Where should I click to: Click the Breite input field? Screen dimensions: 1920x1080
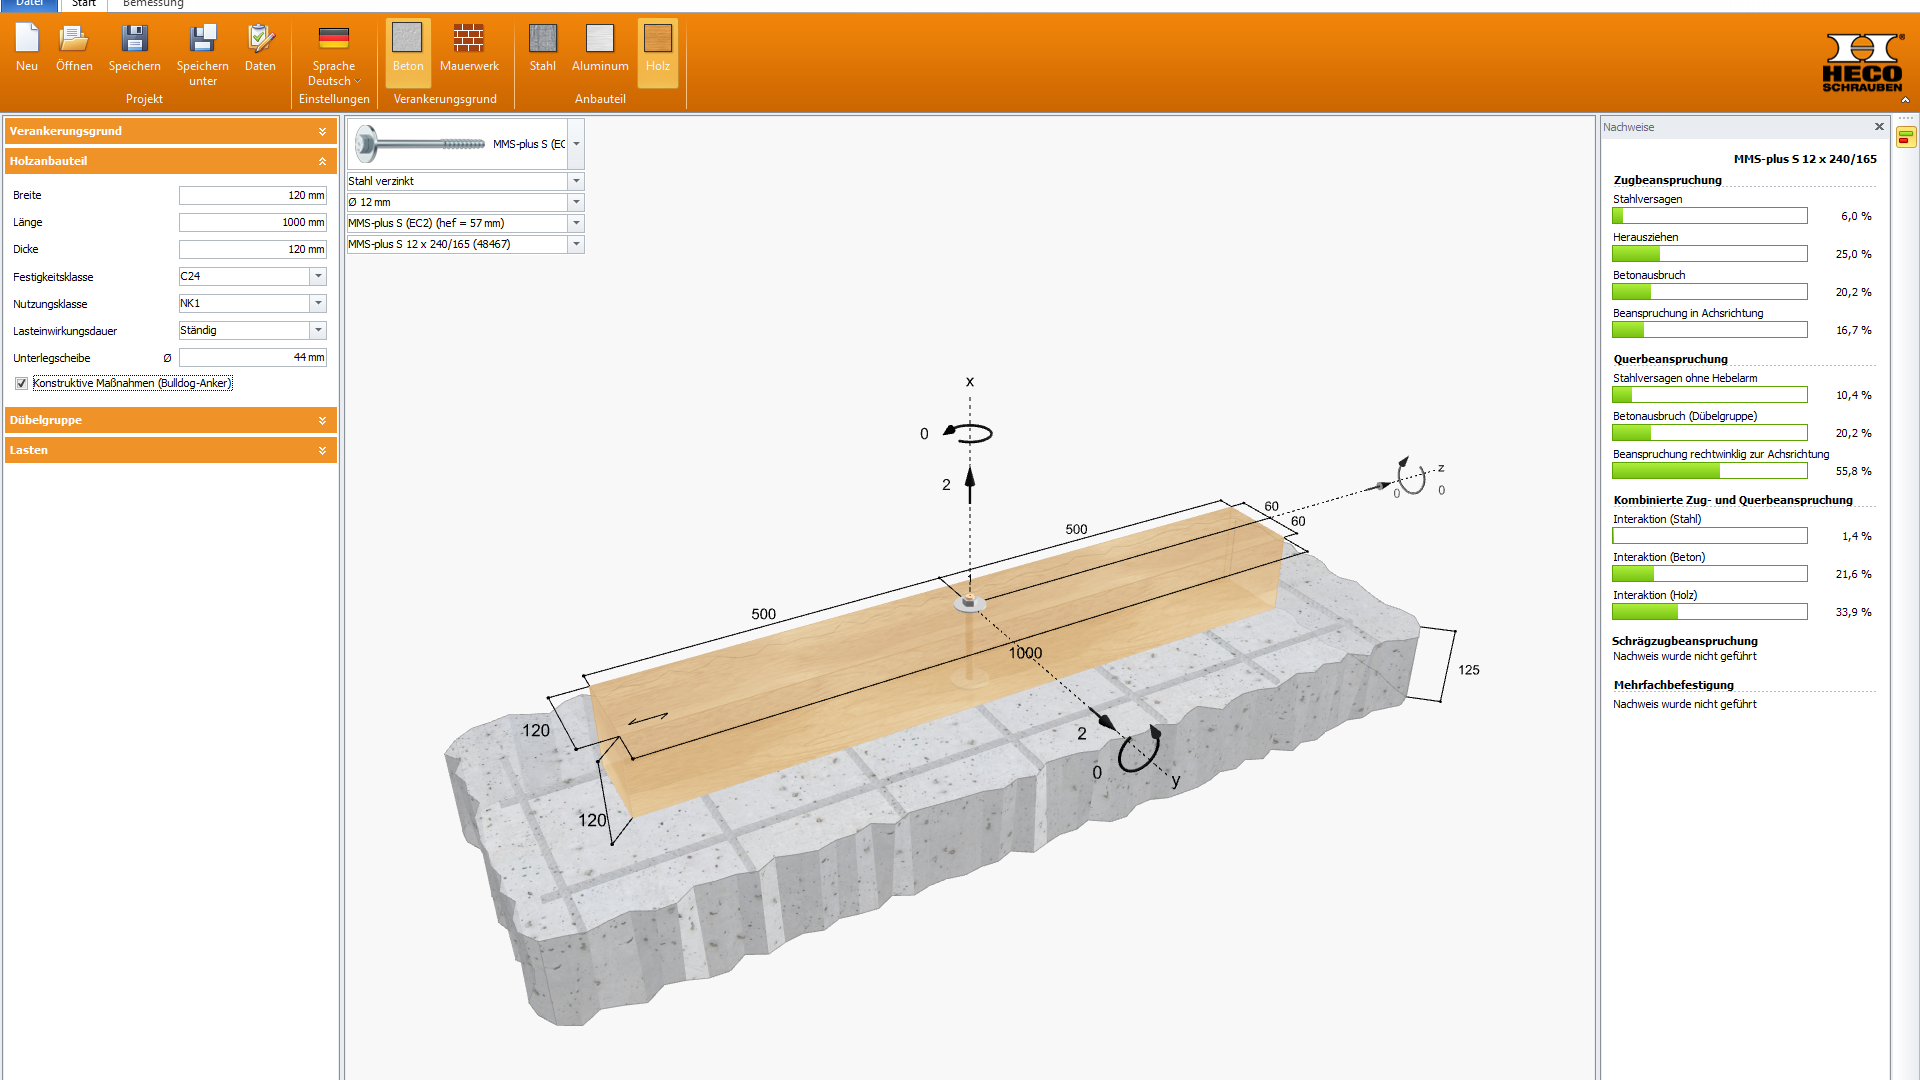[253, 195]
